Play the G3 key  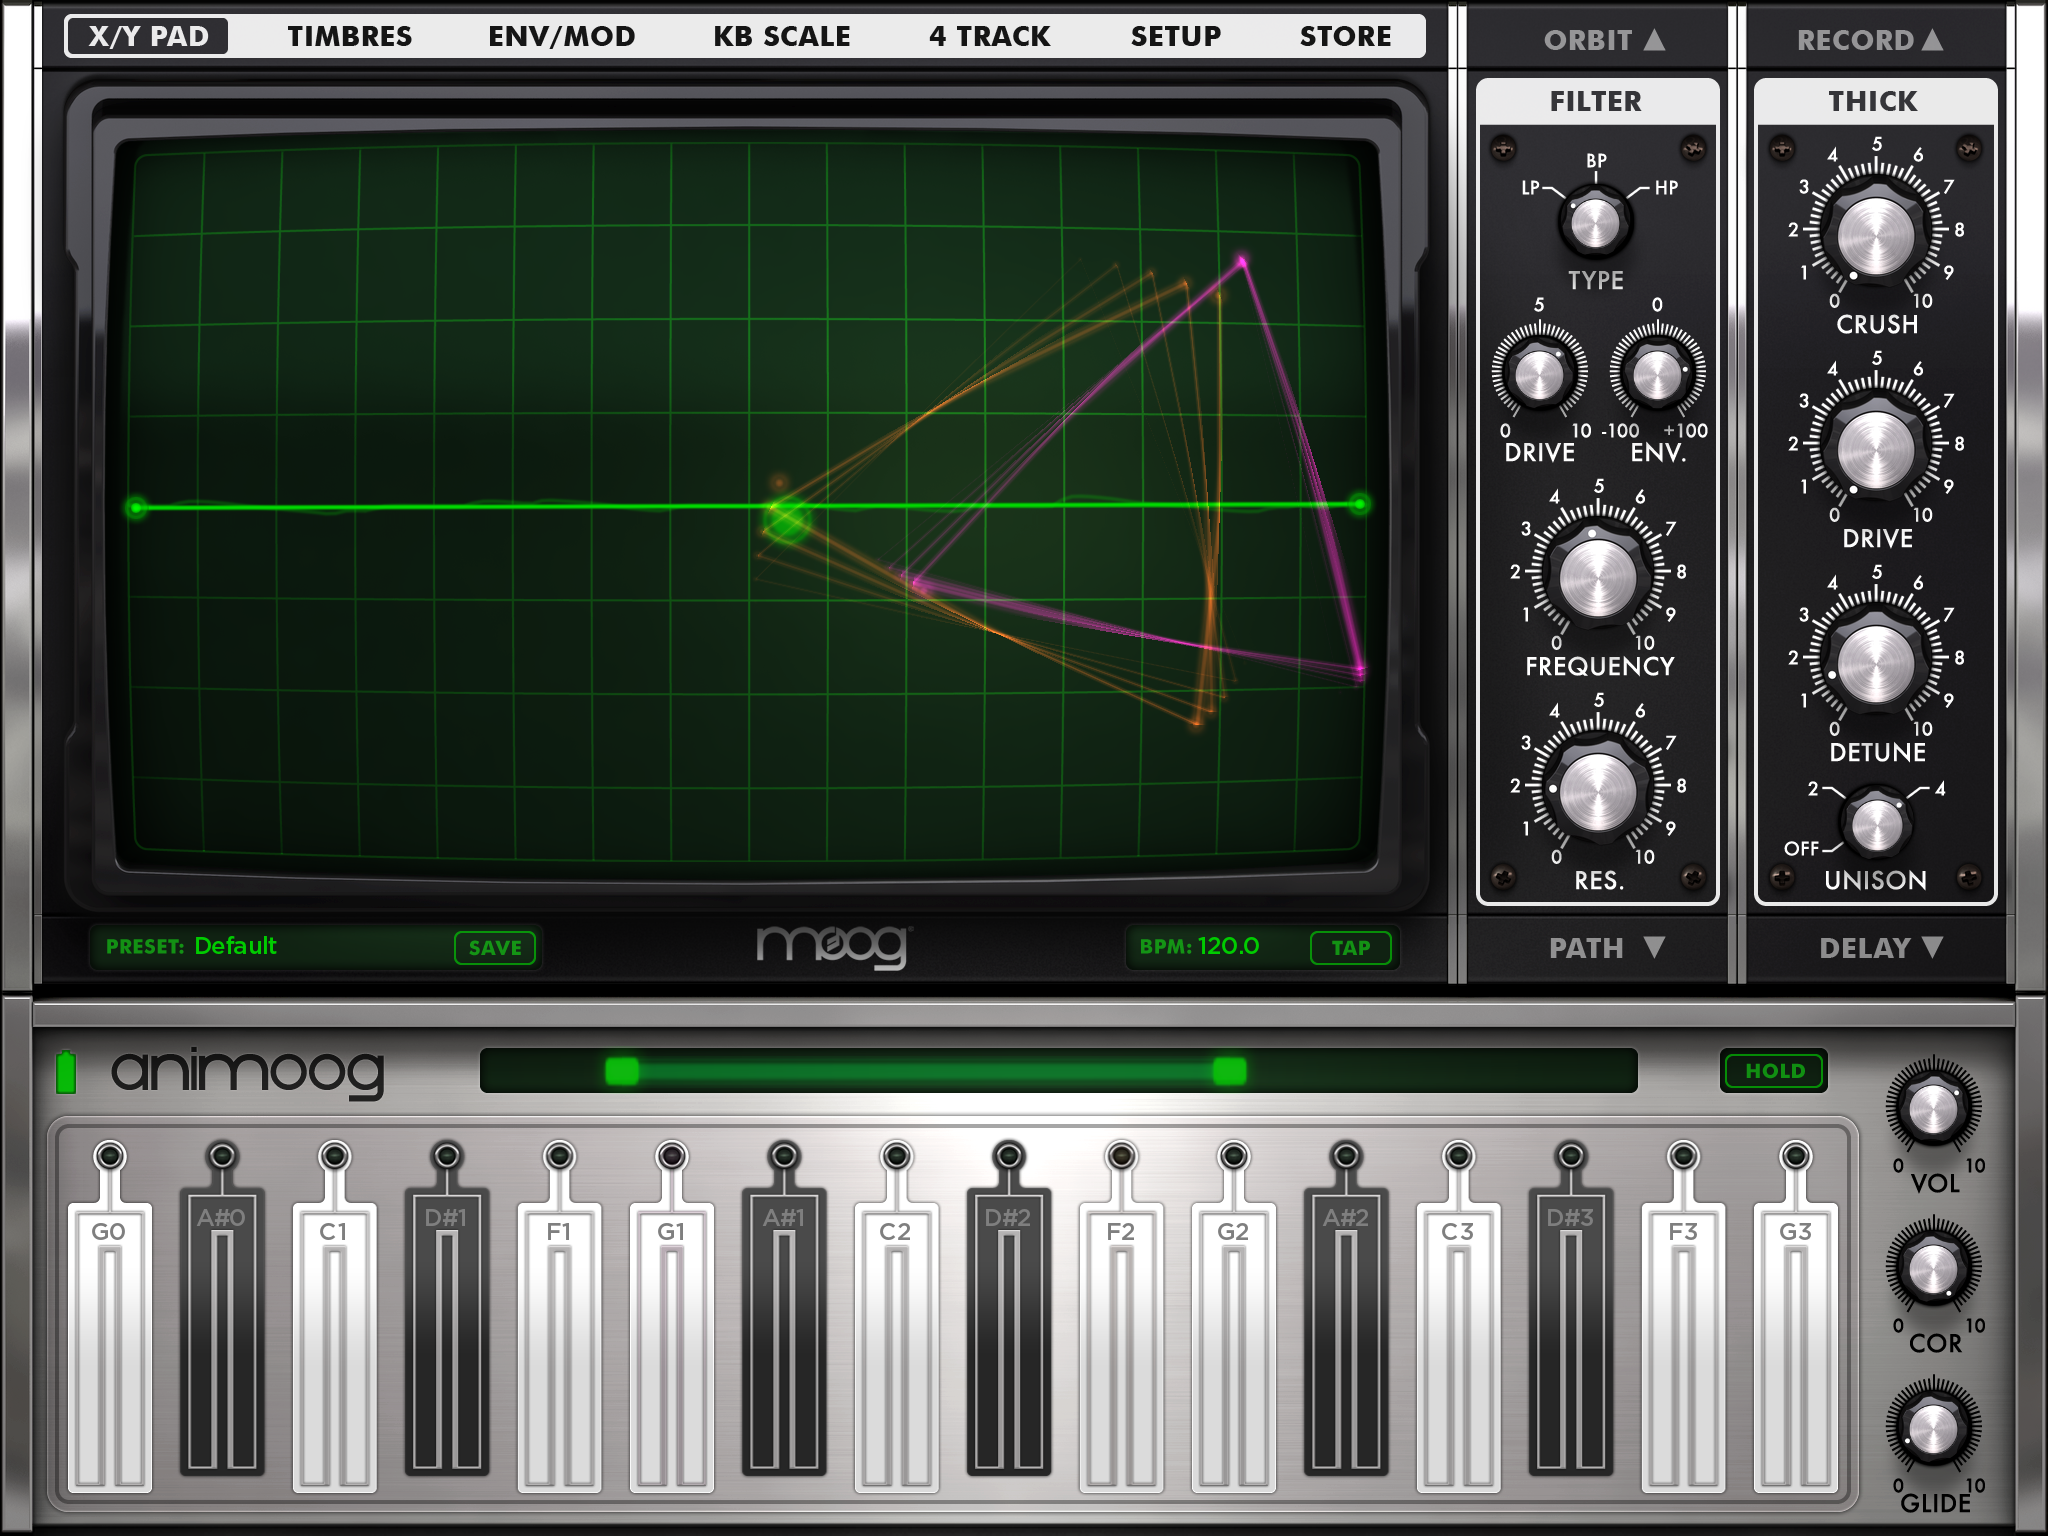pos(1796,1348)
